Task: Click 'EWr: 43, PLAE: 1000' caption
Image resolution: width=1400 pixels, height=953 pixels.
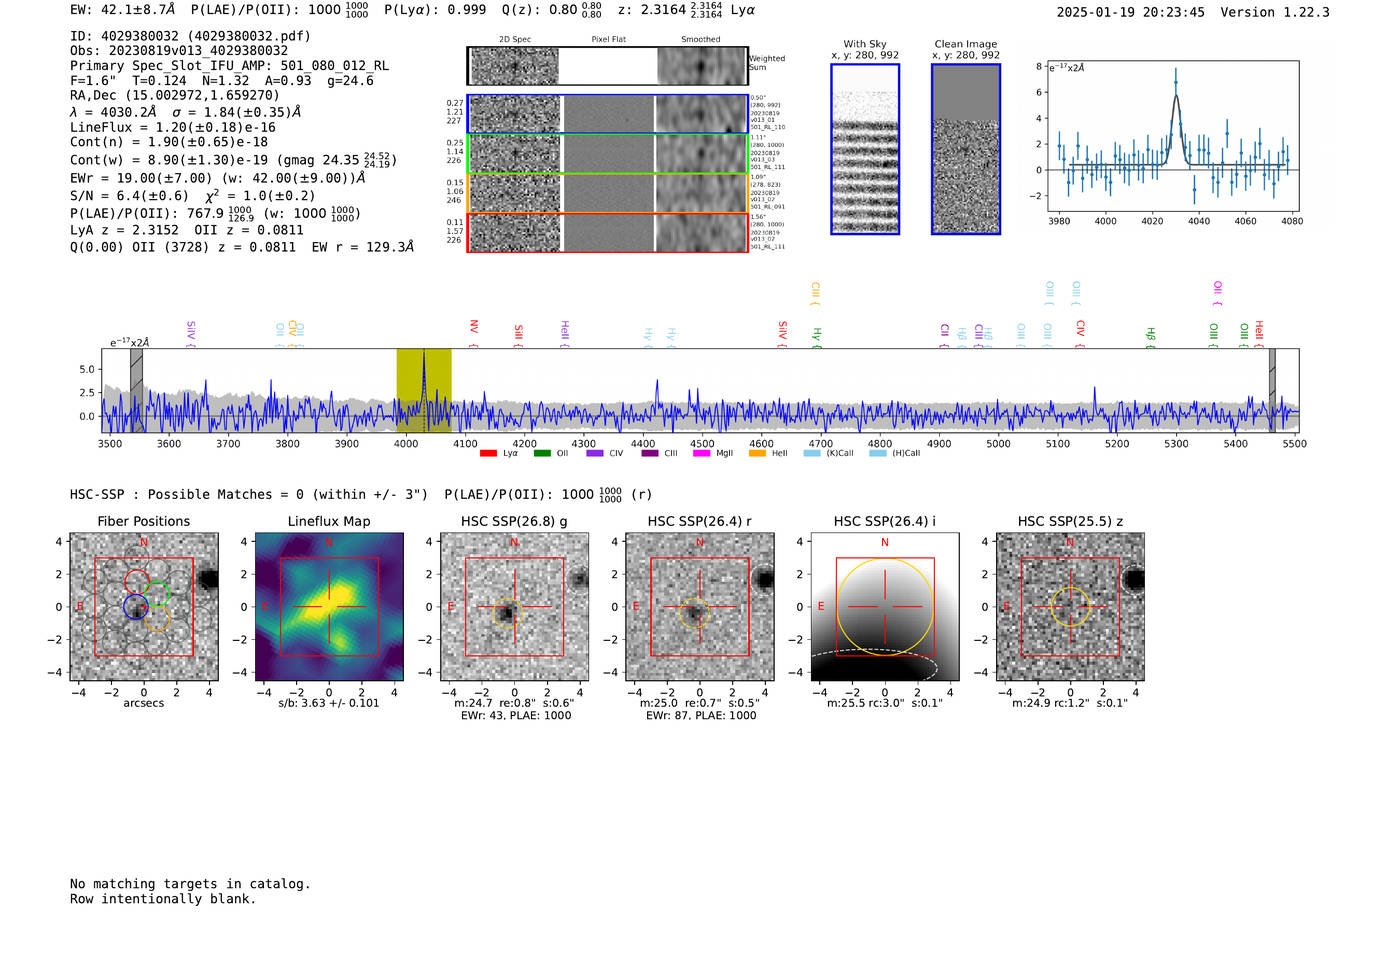Action: 514,716
